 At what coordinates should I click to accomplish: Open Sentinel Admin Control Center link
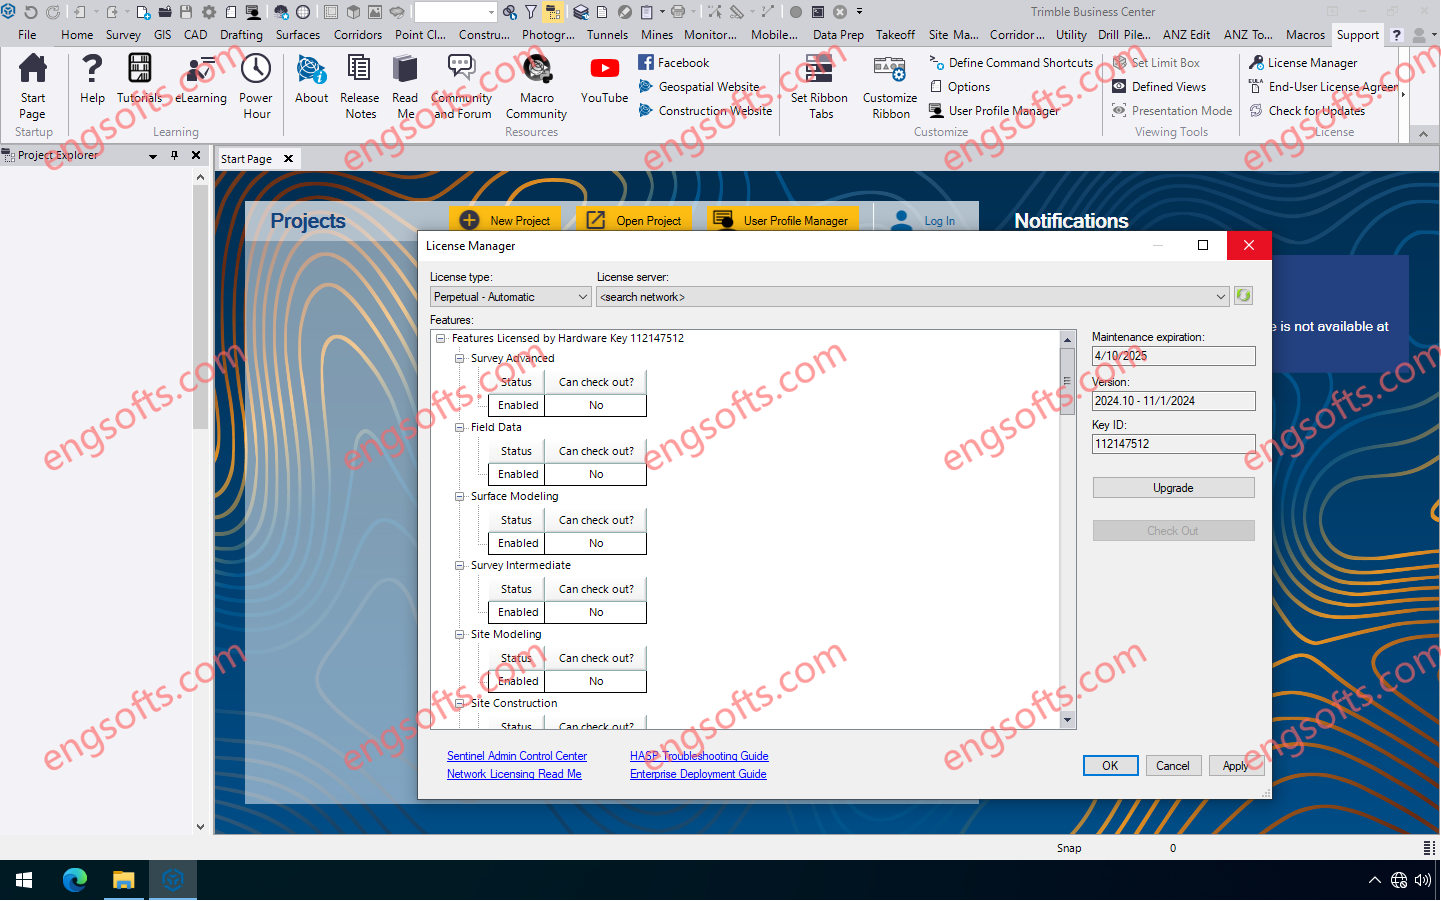517,756
